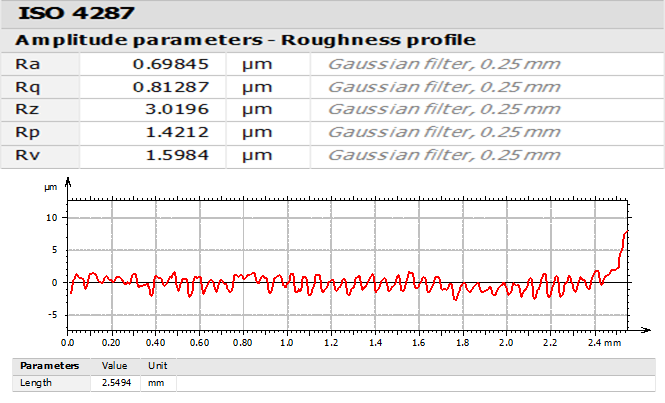Select the Rv value 1.5984
This screenshot has height=403, width=665.
click(177, 155)
